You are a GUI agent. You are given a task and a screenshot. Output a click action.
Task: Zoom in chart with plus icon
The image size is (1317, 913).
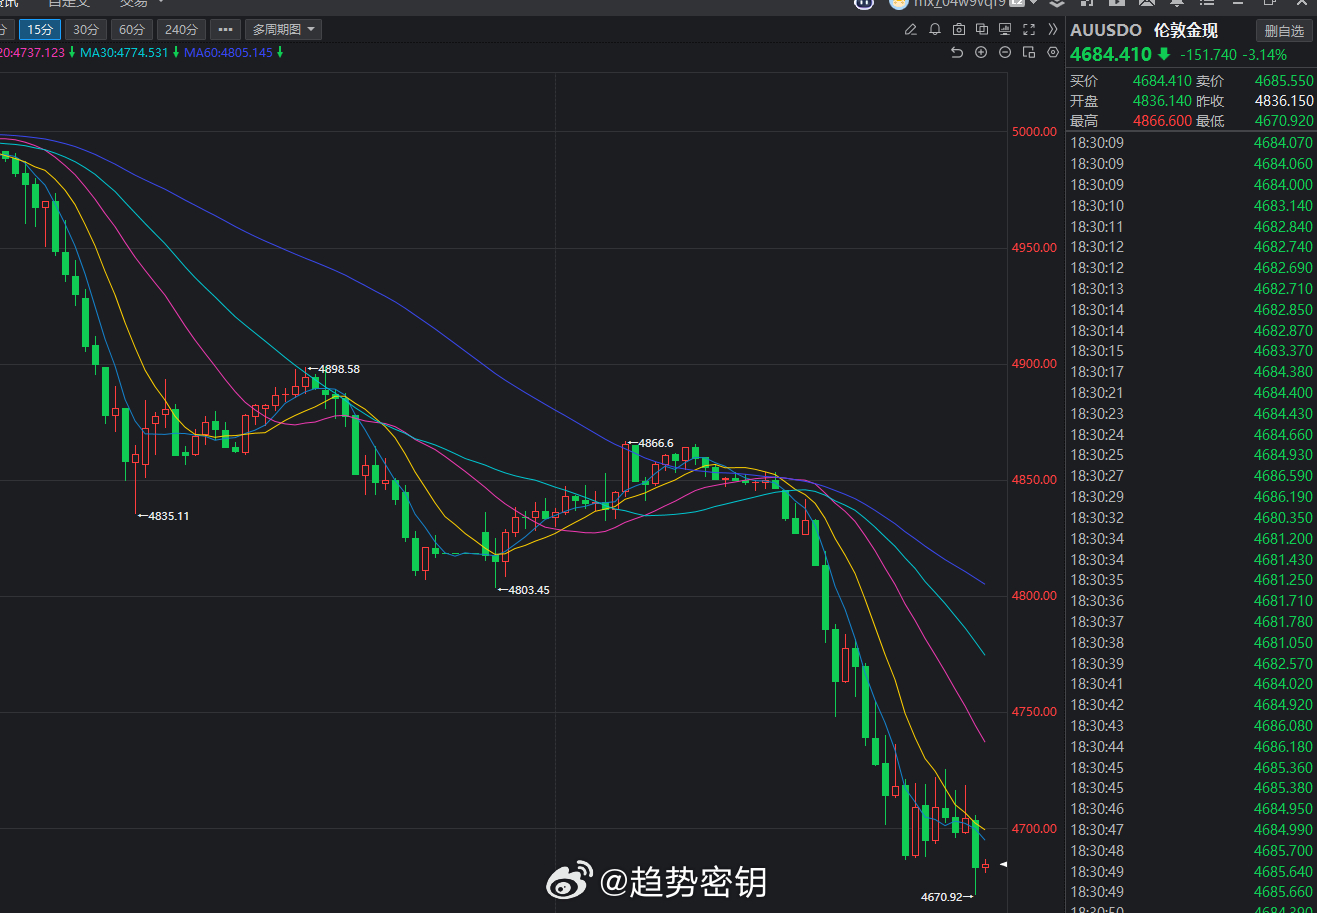(981, 53)
